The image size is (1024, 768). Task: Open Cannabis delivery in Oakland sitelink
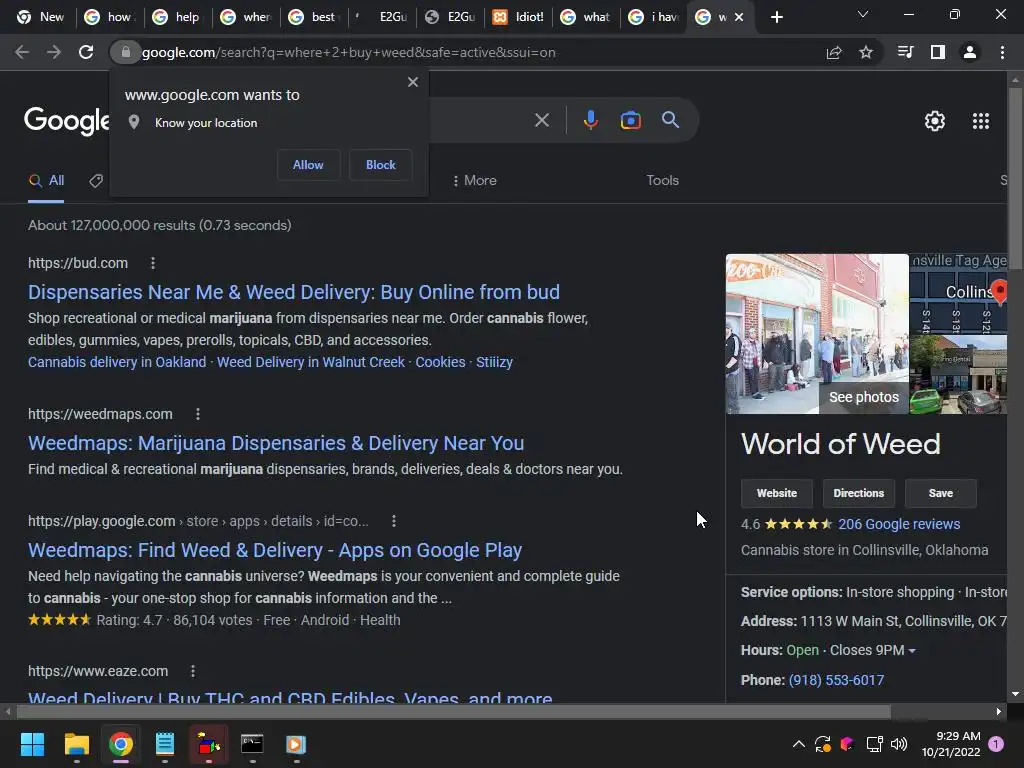coord(117,362)
